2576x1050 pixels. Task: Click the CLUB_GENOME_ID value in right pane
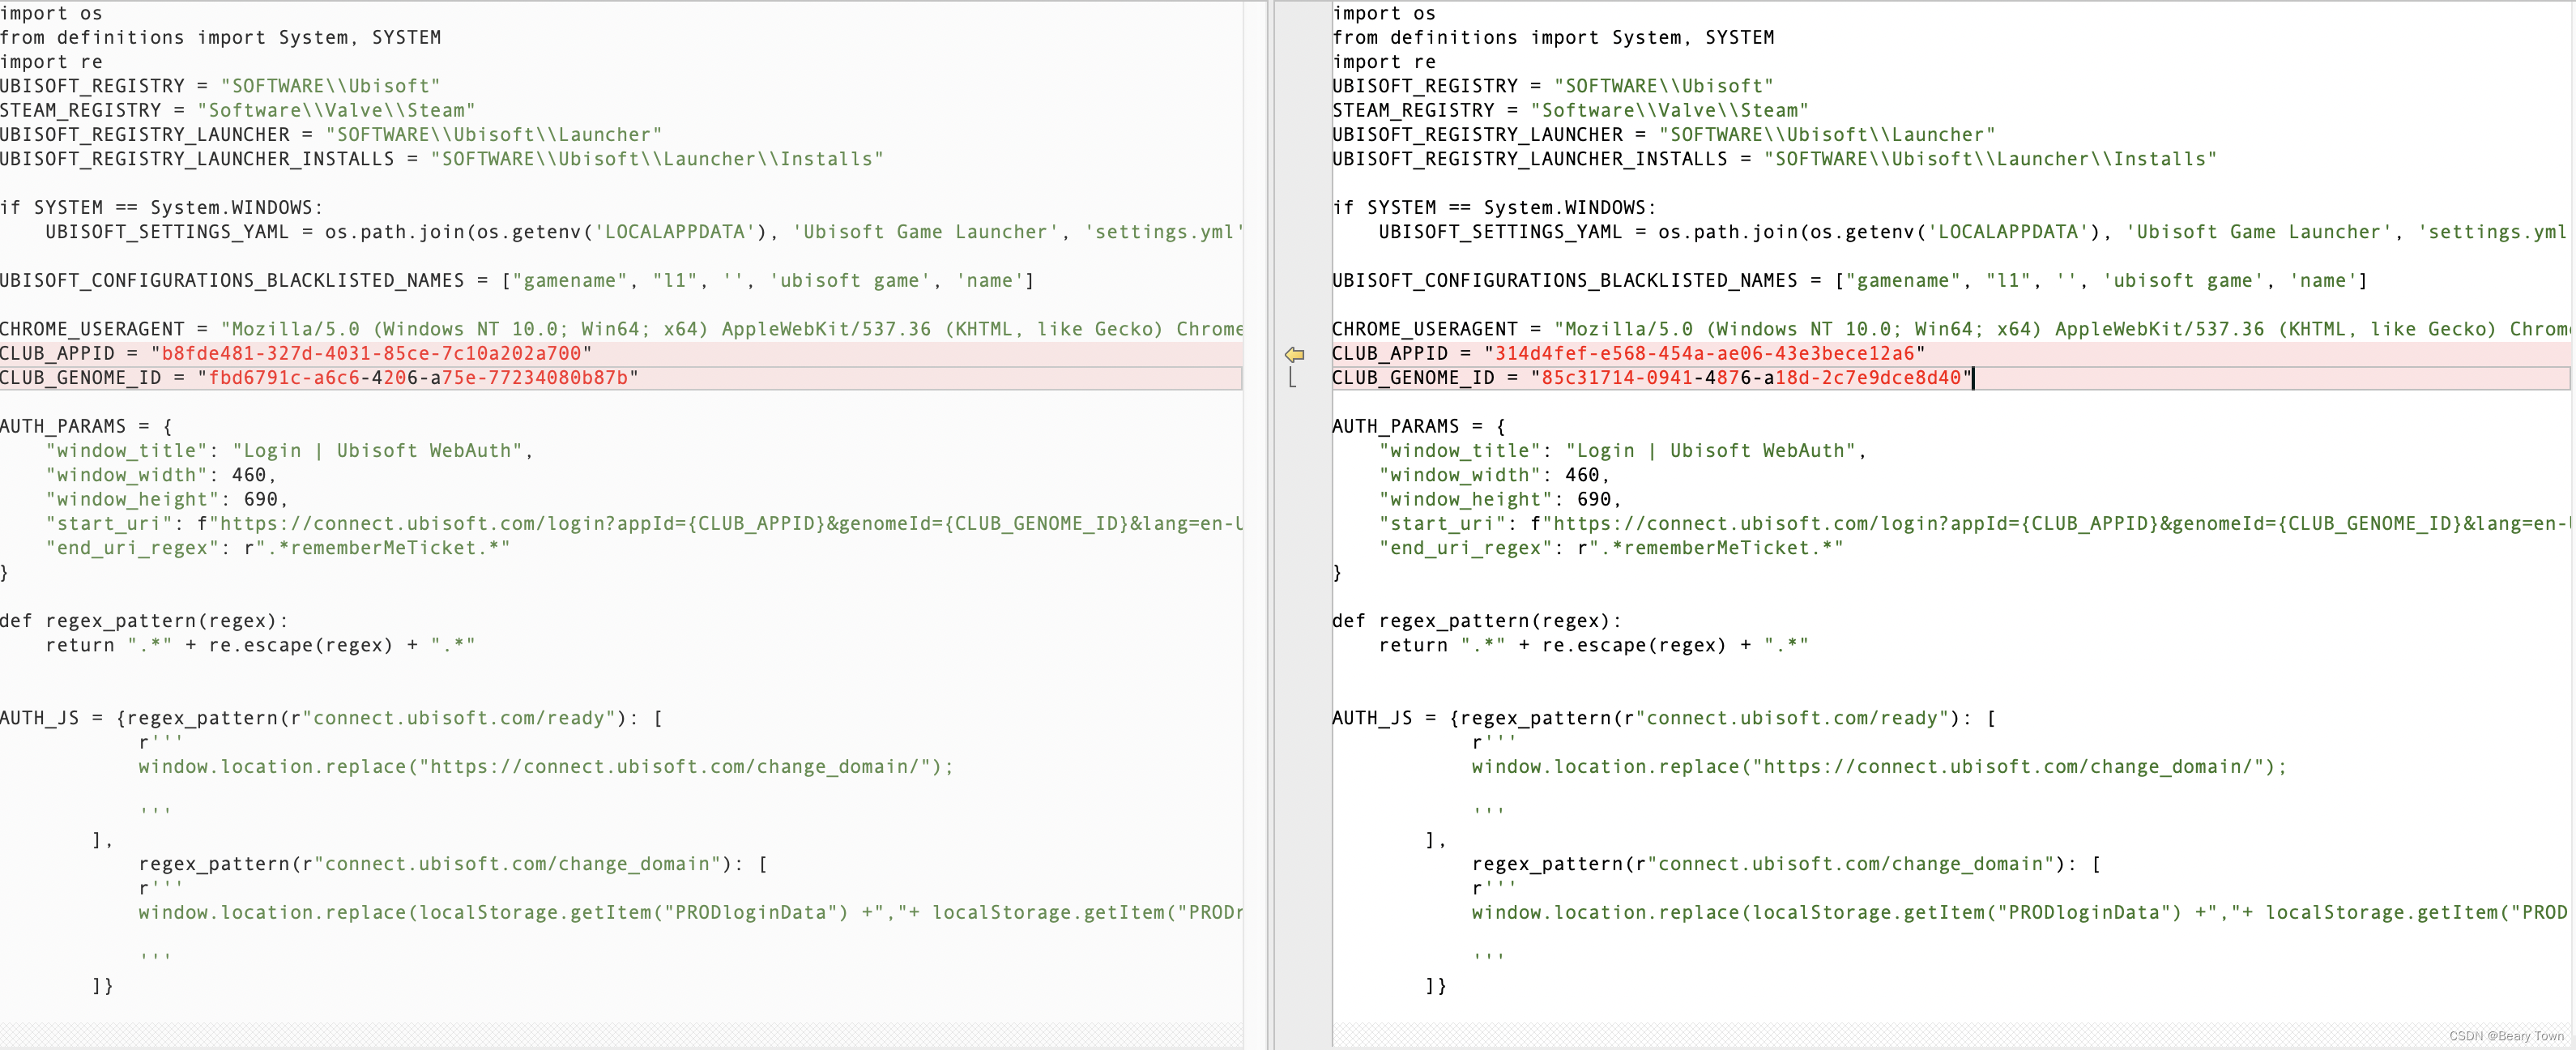[1751, 378]
